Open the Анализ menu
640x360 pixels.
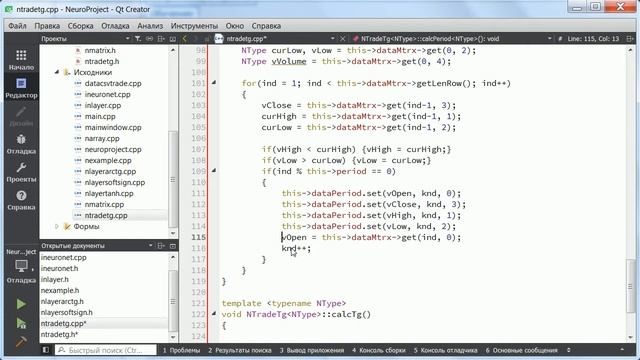150,26
